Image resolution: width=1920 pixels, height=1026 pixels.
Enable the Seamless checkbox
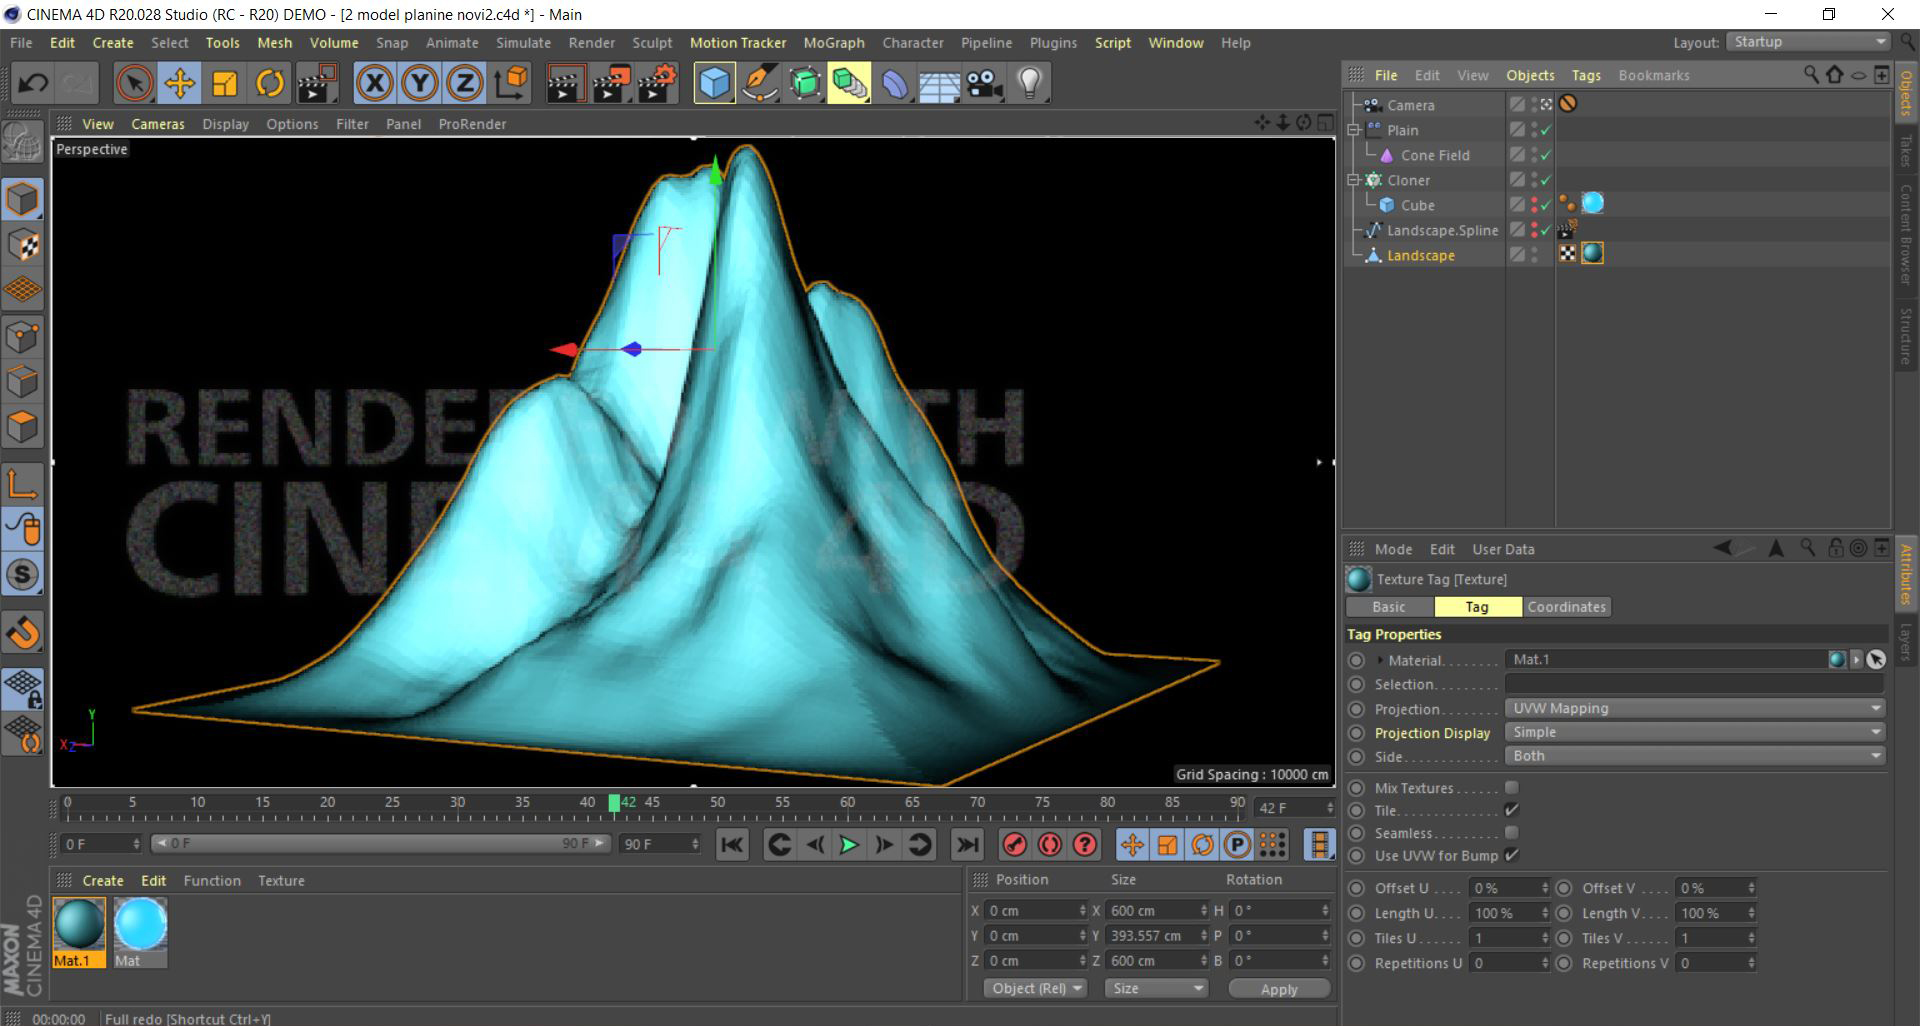point(1511,833)
